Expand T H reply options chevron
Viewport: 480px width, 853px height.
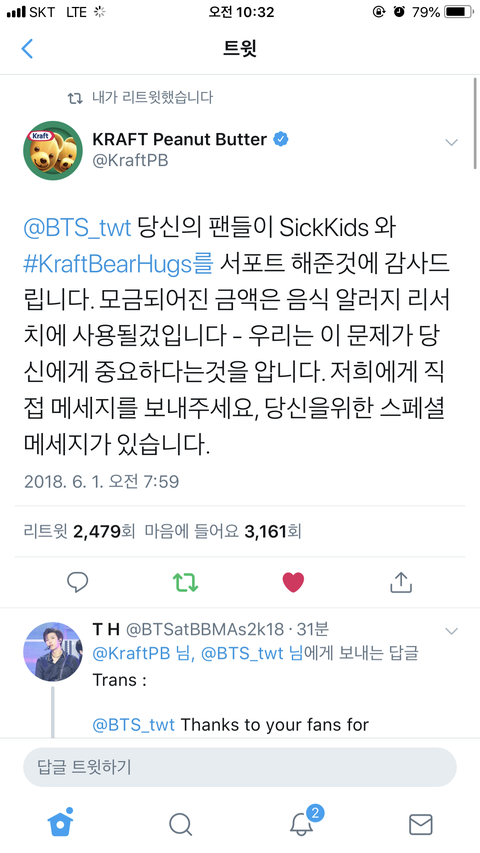(451, 631)
